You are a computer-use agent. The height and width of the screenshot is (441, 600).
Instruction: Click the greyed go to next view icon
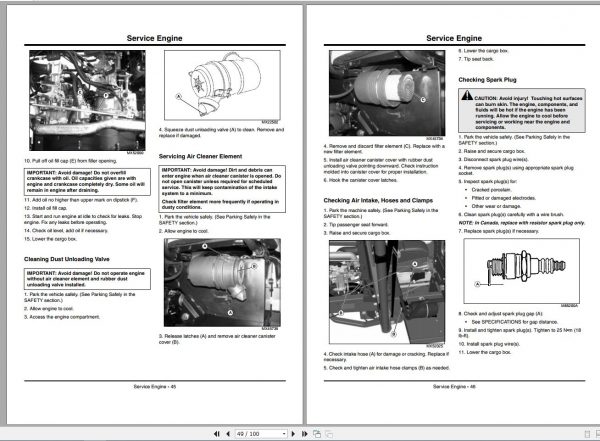pyautogui.click(x=329, y=434)
